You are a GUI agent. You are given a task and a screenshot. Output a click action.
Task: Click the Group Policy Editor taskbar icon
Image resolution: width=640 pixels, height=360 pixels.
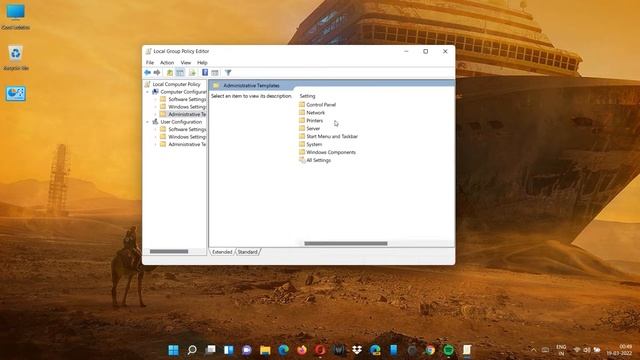pyautogui.click(x=467, y=350)
